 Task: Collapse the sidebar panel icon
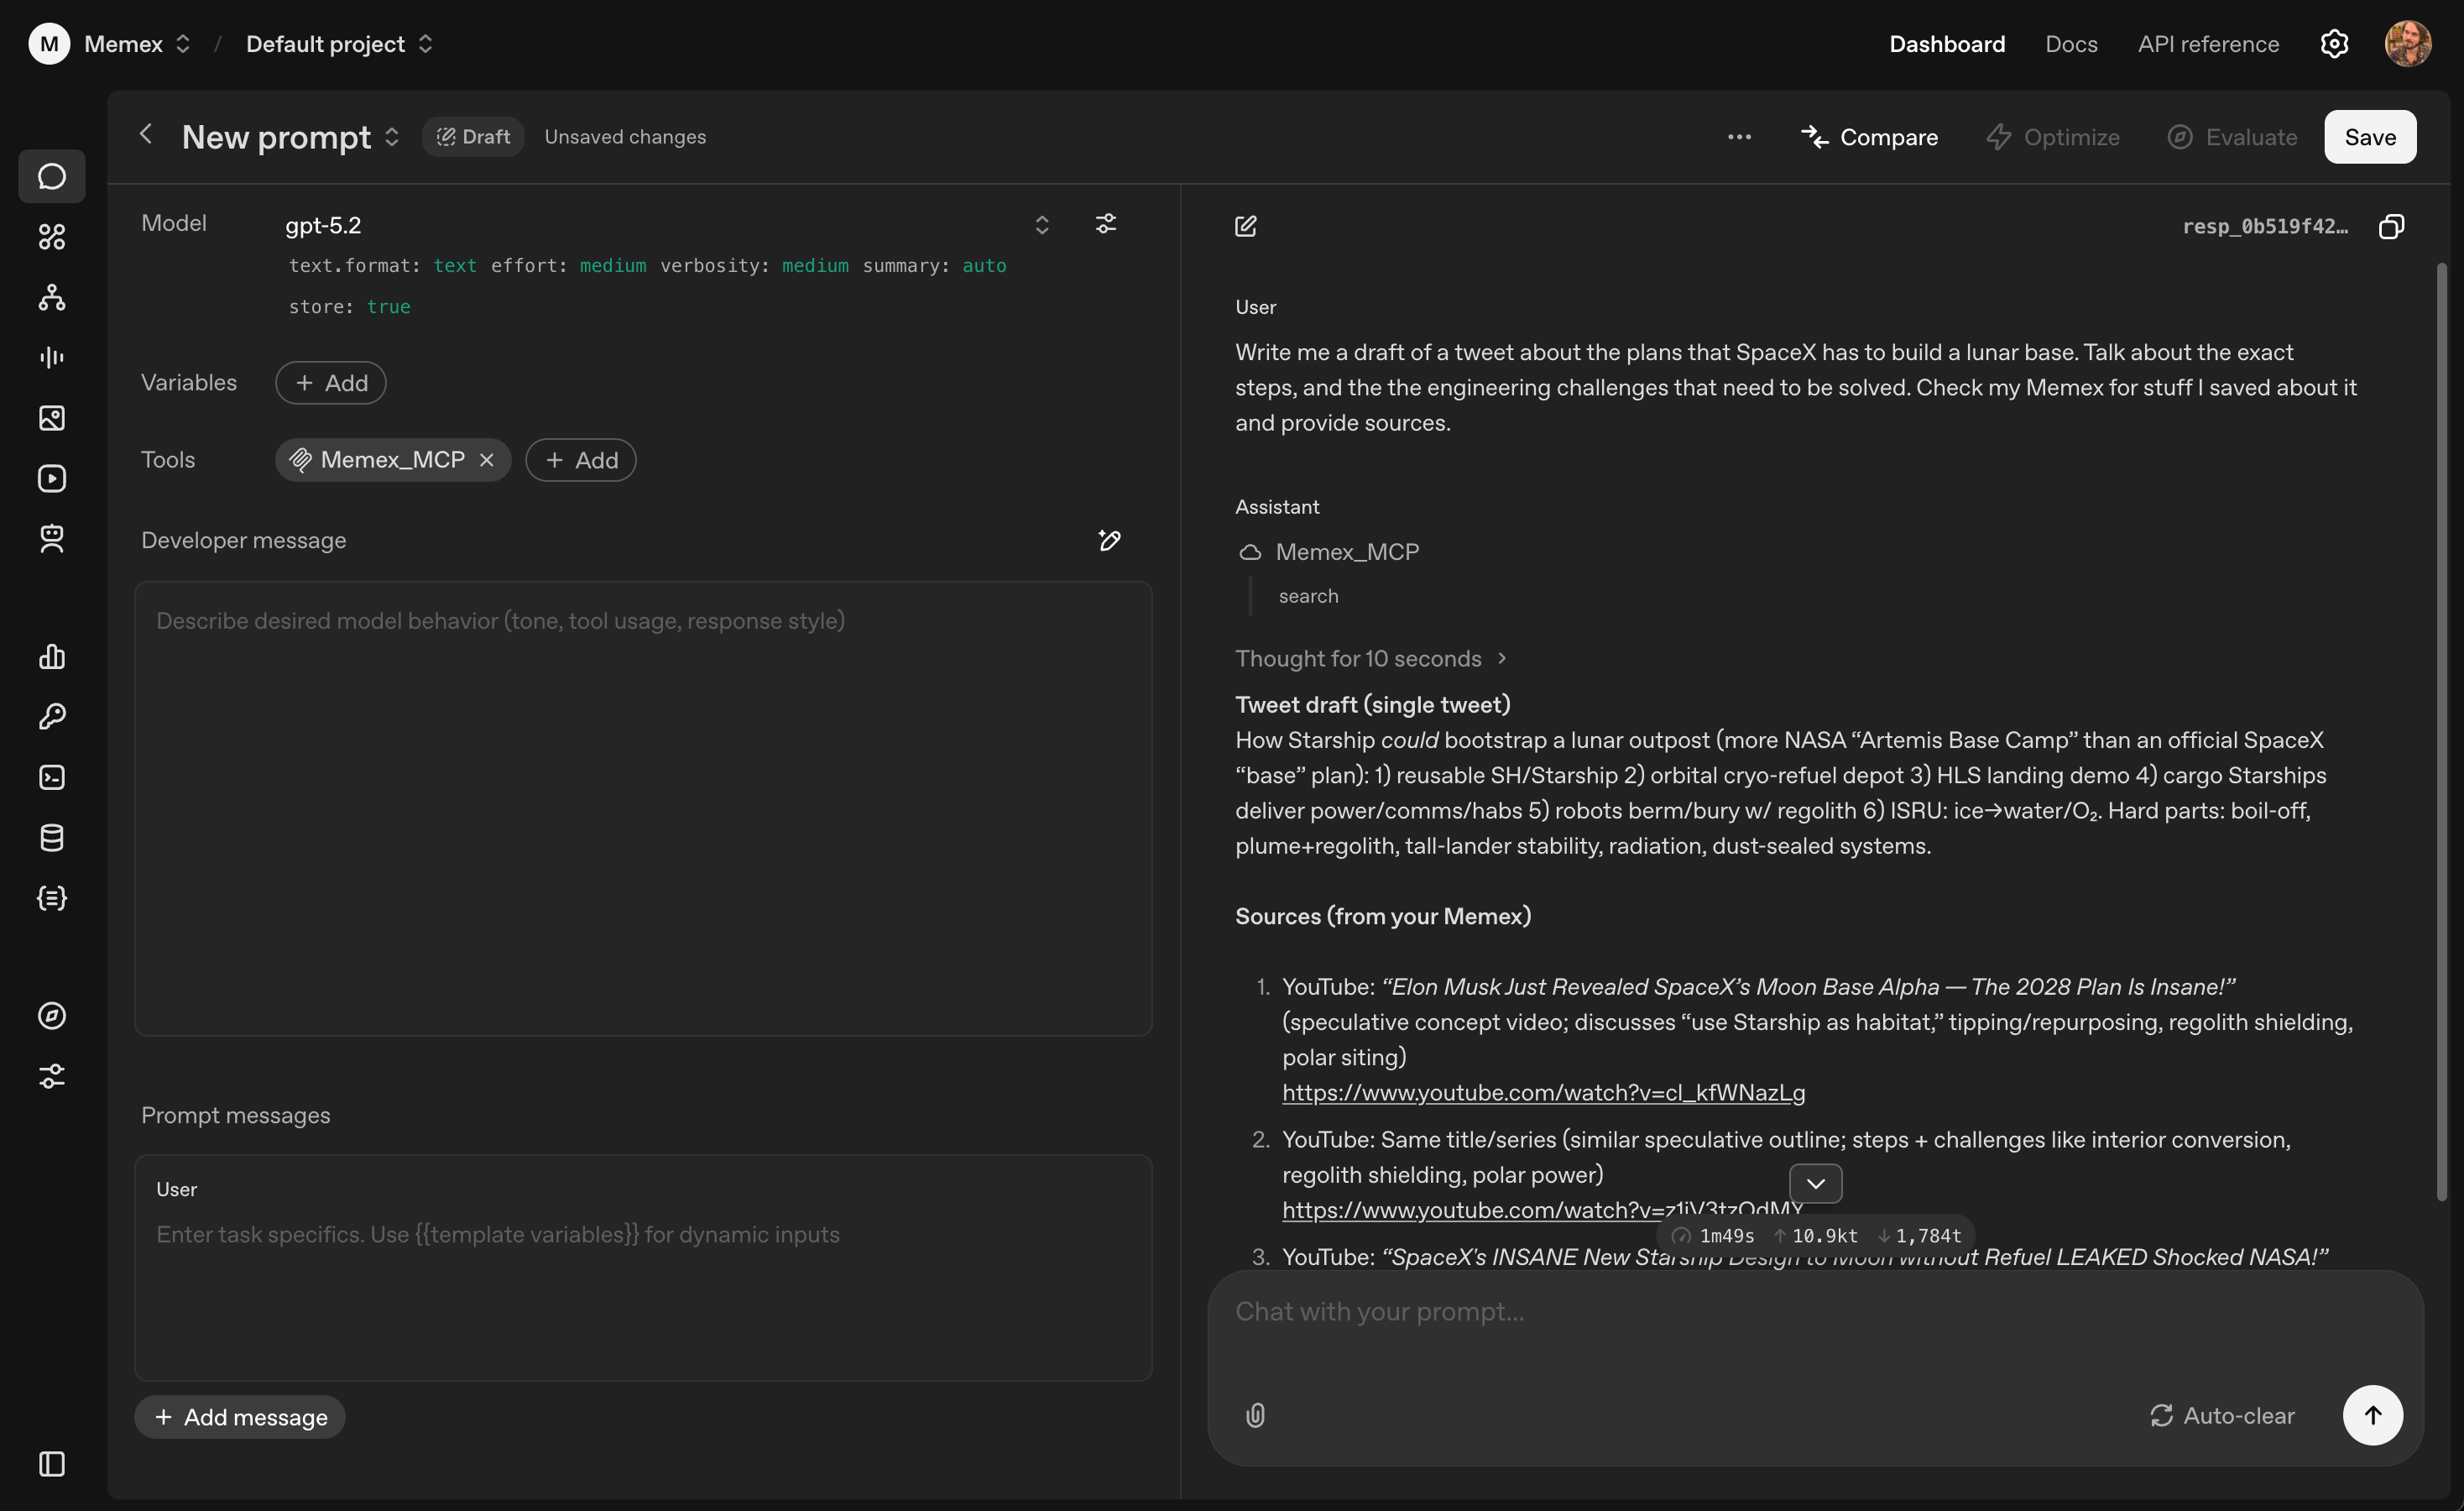tap(52, 1464)
